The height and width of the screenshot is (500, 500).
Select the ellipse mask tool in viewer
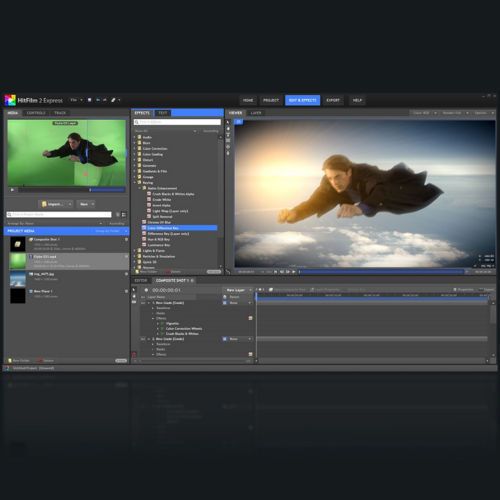(x=228, y=146)
